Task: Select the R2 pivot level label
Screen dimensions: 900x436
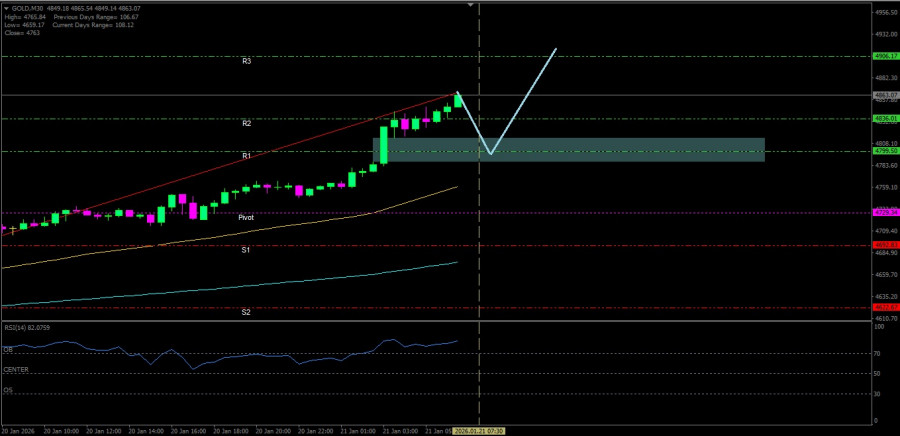Action: click(246, 123)
